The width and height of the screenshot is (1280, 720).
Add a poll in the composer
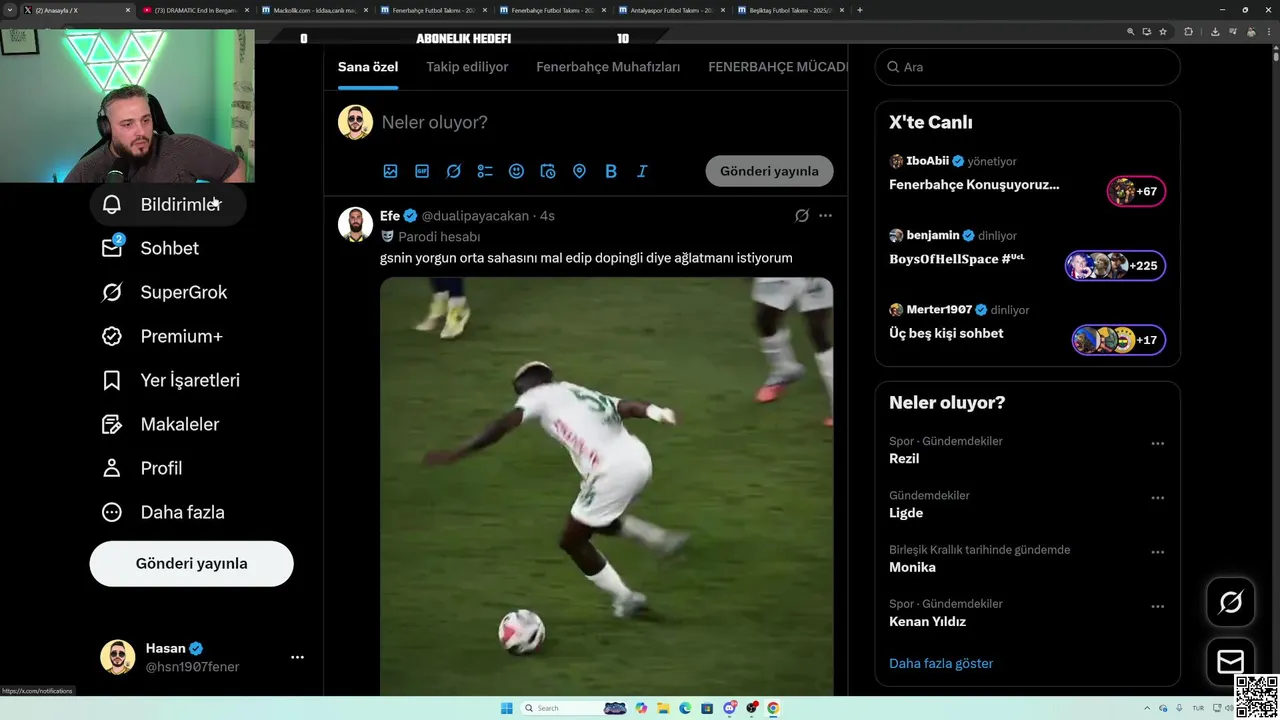coord(485,171)
